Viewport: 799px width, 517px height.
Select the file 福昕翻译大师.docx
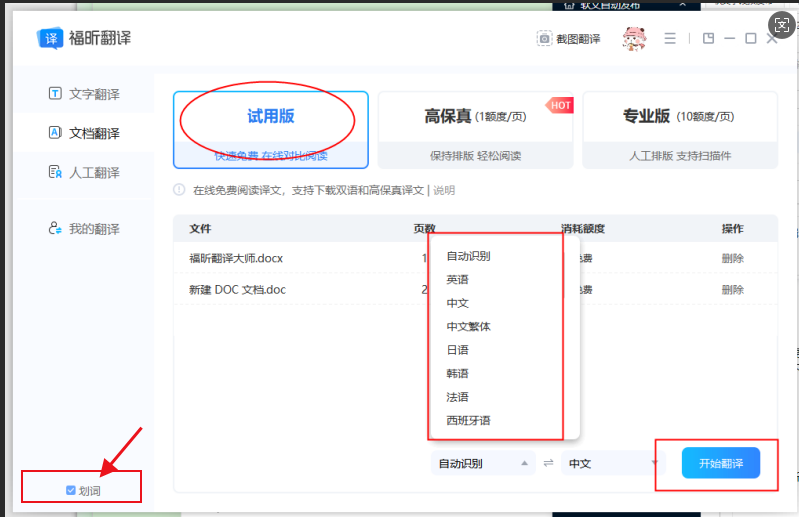coord(236,258)
